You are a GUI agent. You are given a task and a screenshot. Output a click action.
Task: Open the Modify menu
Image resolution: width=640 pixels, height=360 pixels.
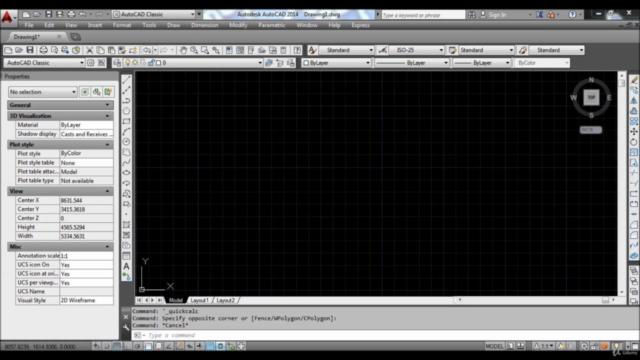coord(238,25)
